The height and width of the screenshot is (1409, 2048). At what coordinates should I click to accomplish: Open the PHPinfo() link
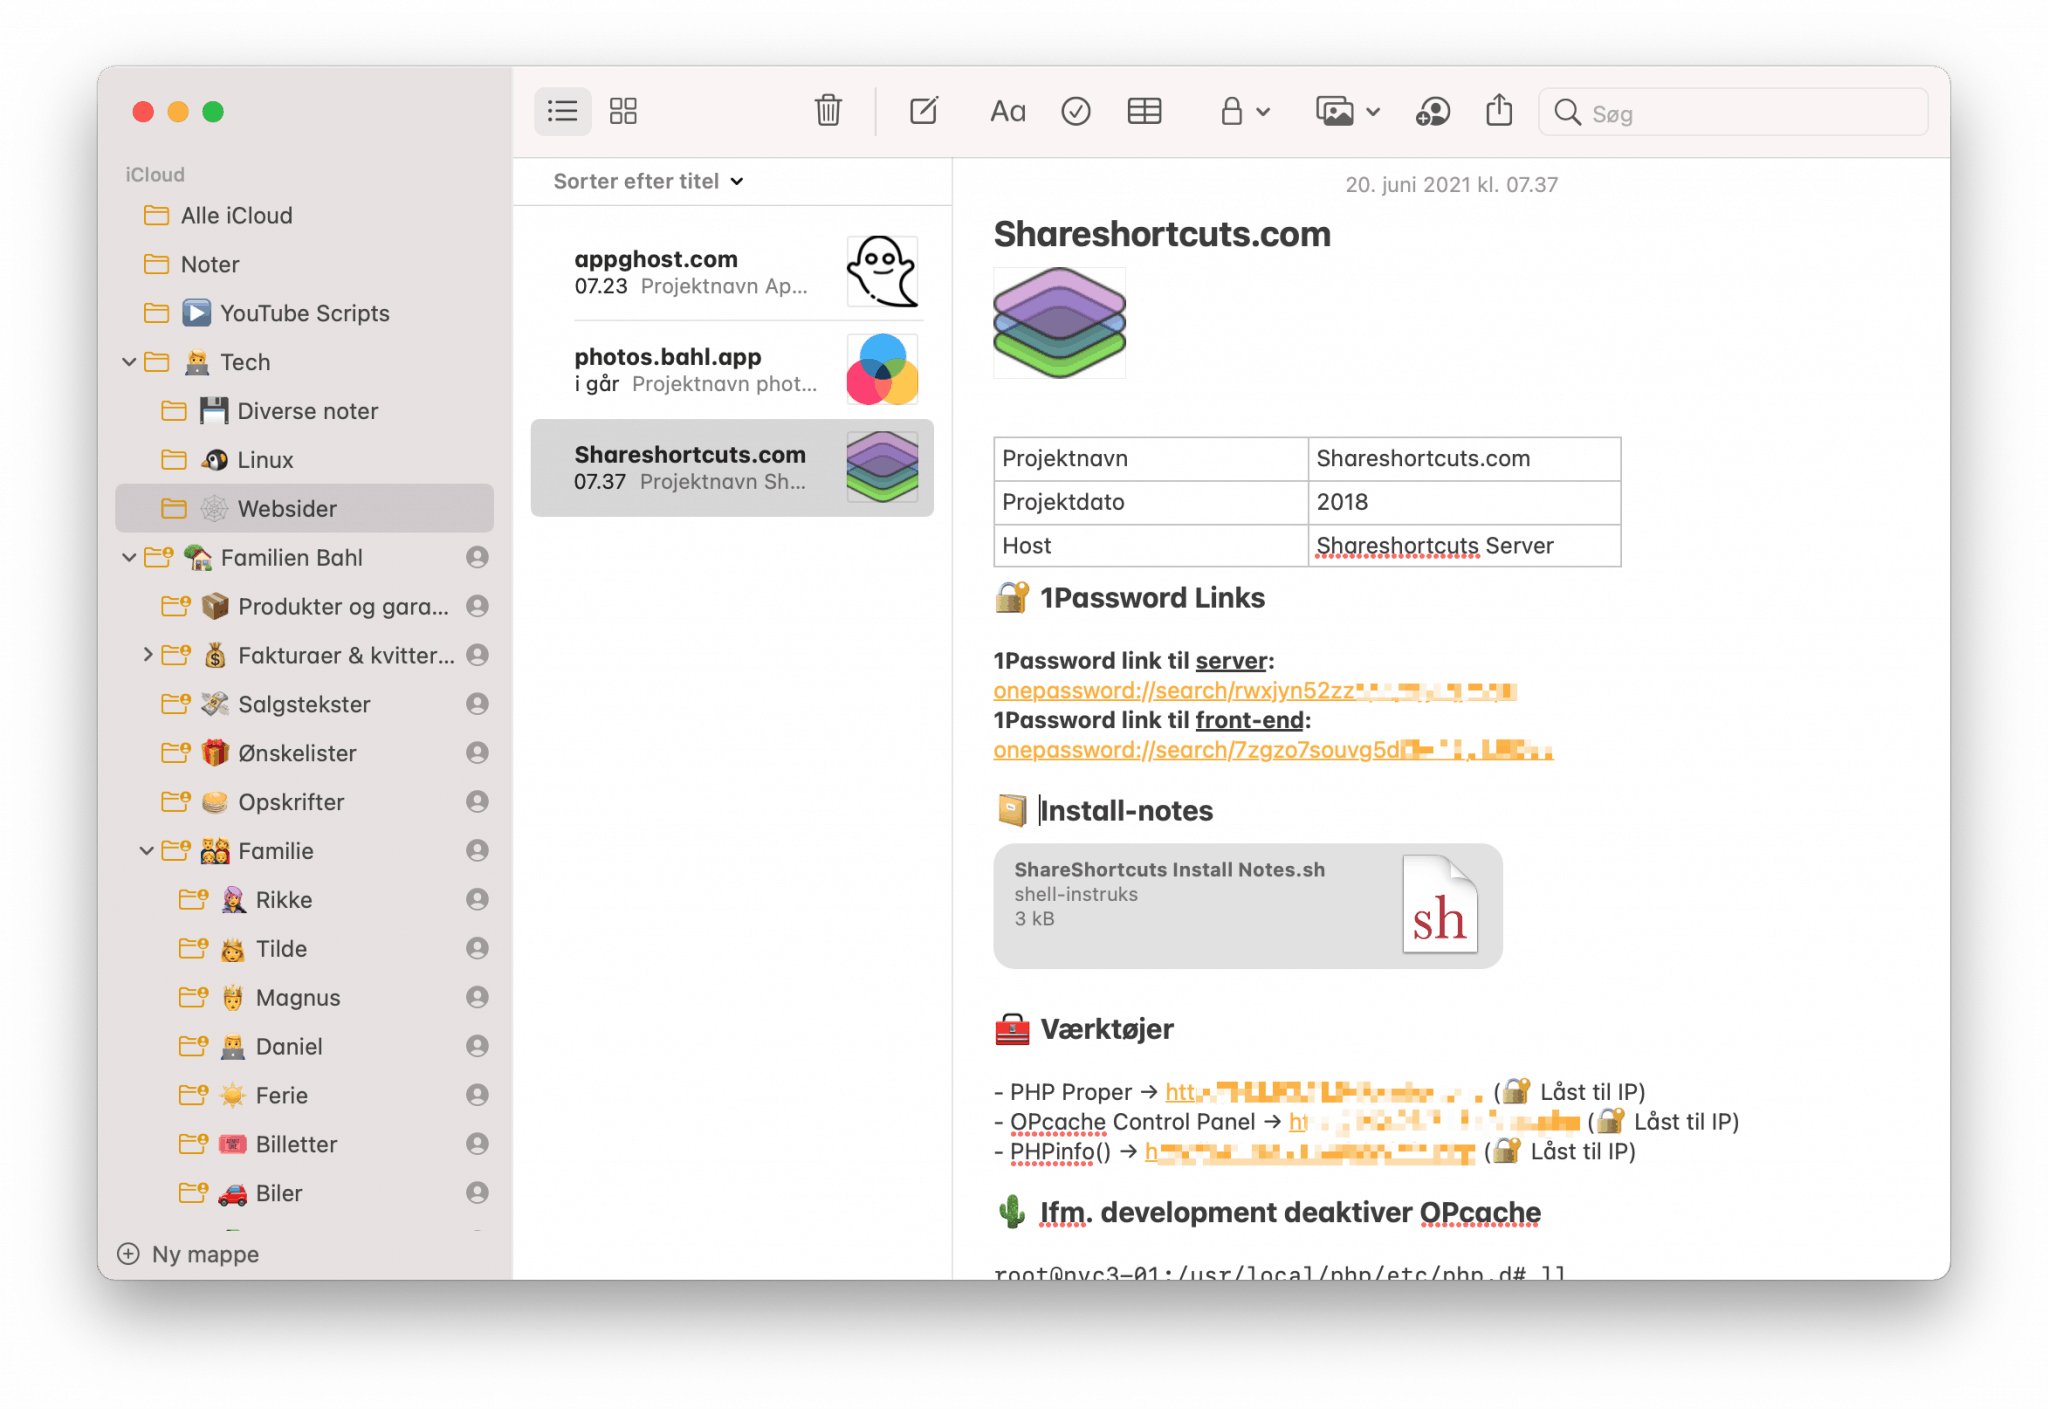tap(1310, 1152)
